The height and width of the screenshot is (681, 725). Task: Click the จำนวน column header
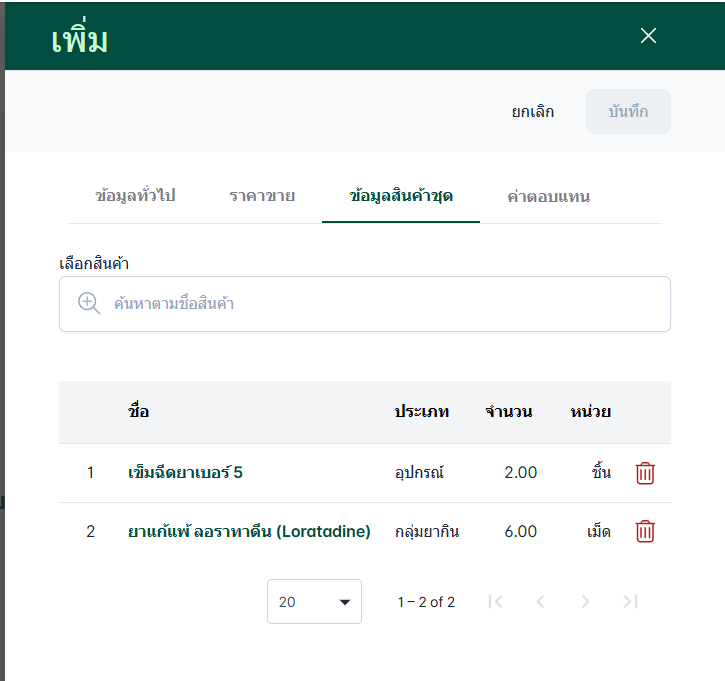point(508,412)
